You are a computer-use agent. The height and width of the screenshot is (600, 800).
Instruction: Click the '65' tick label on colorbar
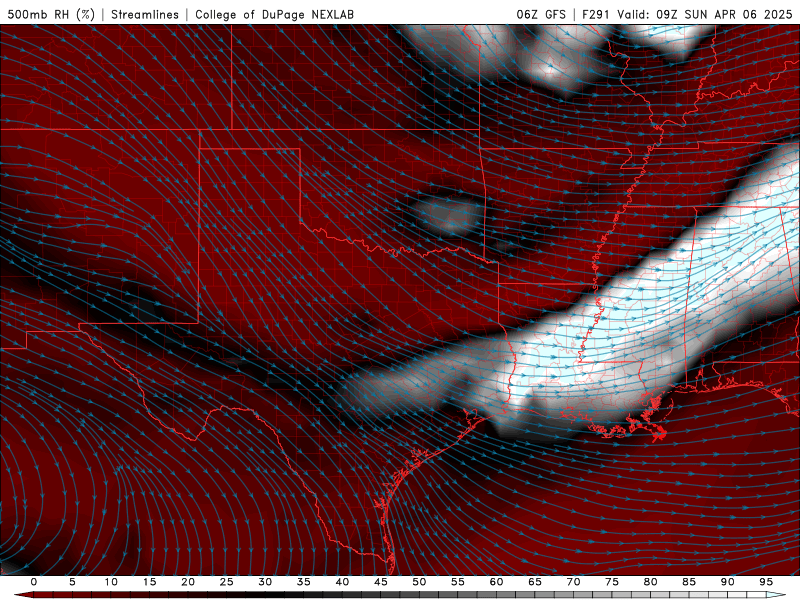[535, 582]
